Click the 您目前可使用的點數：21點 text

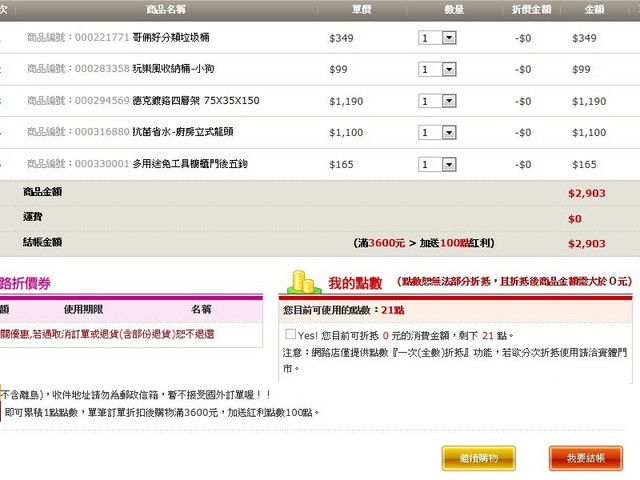344,310
